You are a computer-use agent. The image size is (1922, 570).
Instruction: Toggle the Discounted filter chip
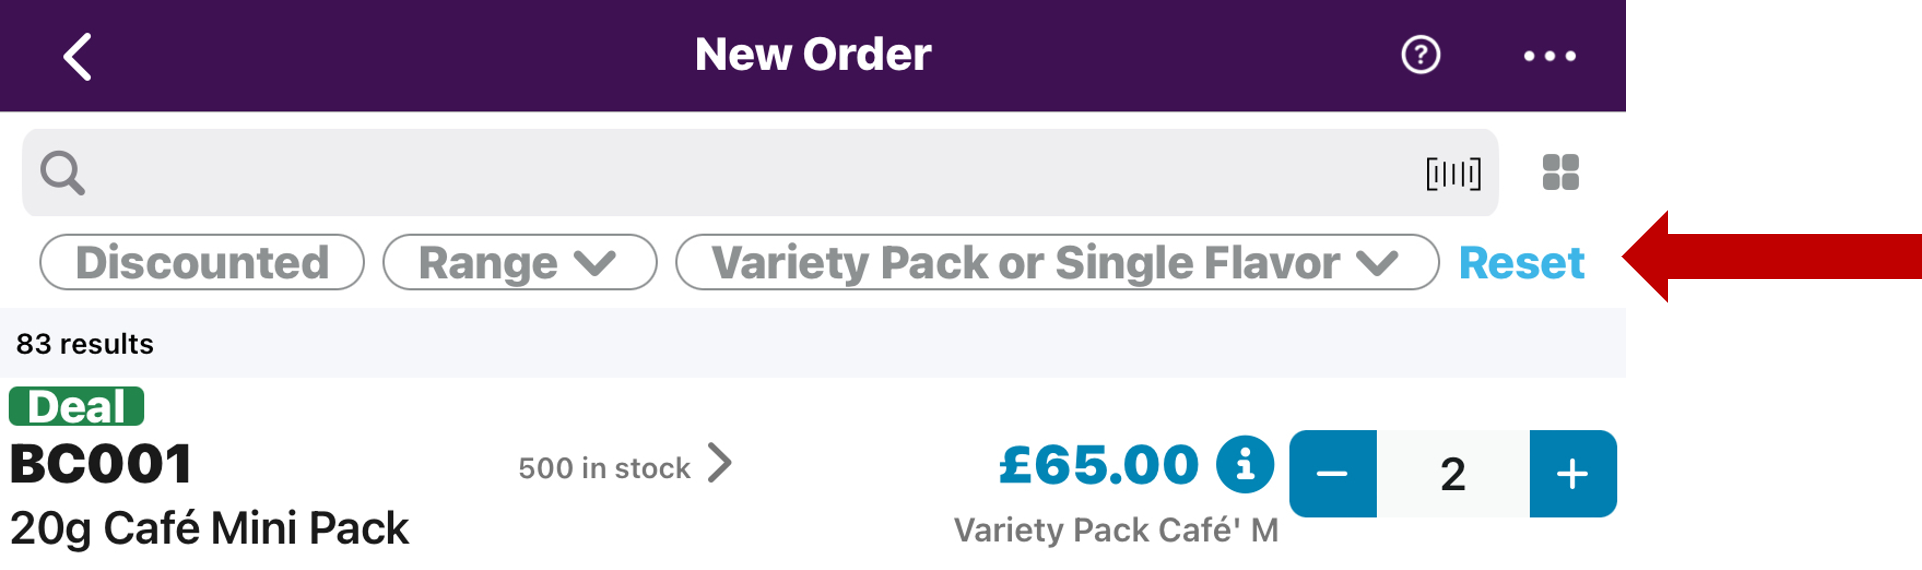pyautogui.click(x=202, y=263)
